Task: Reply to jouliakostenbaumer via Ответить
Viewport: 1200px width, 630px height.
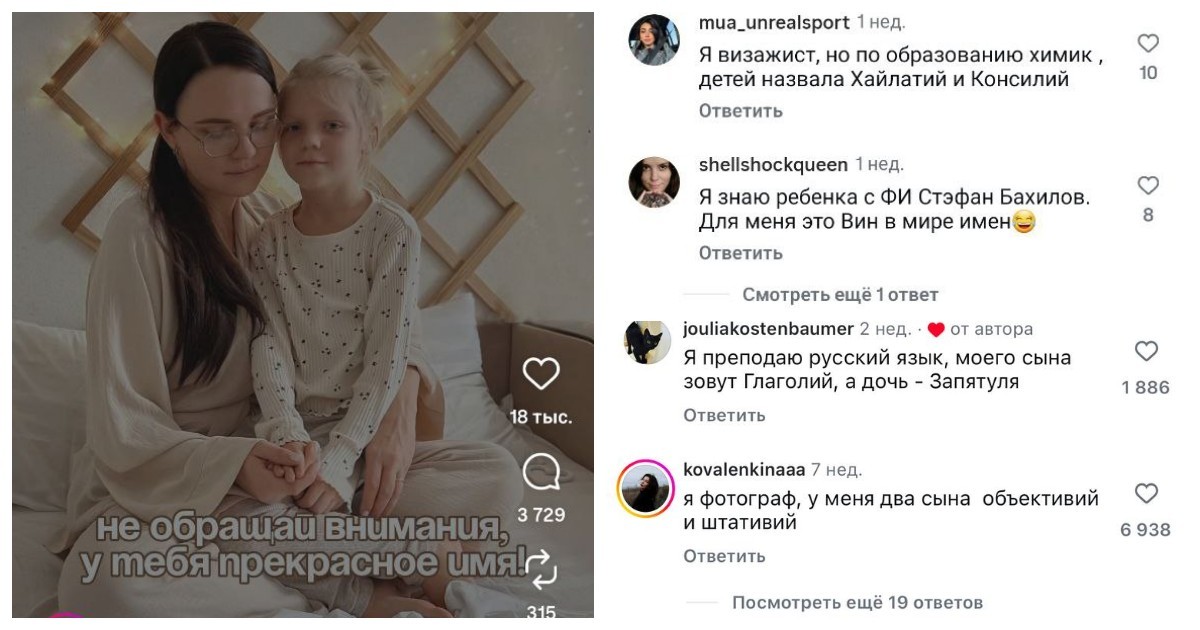Action: pos(725,415)
